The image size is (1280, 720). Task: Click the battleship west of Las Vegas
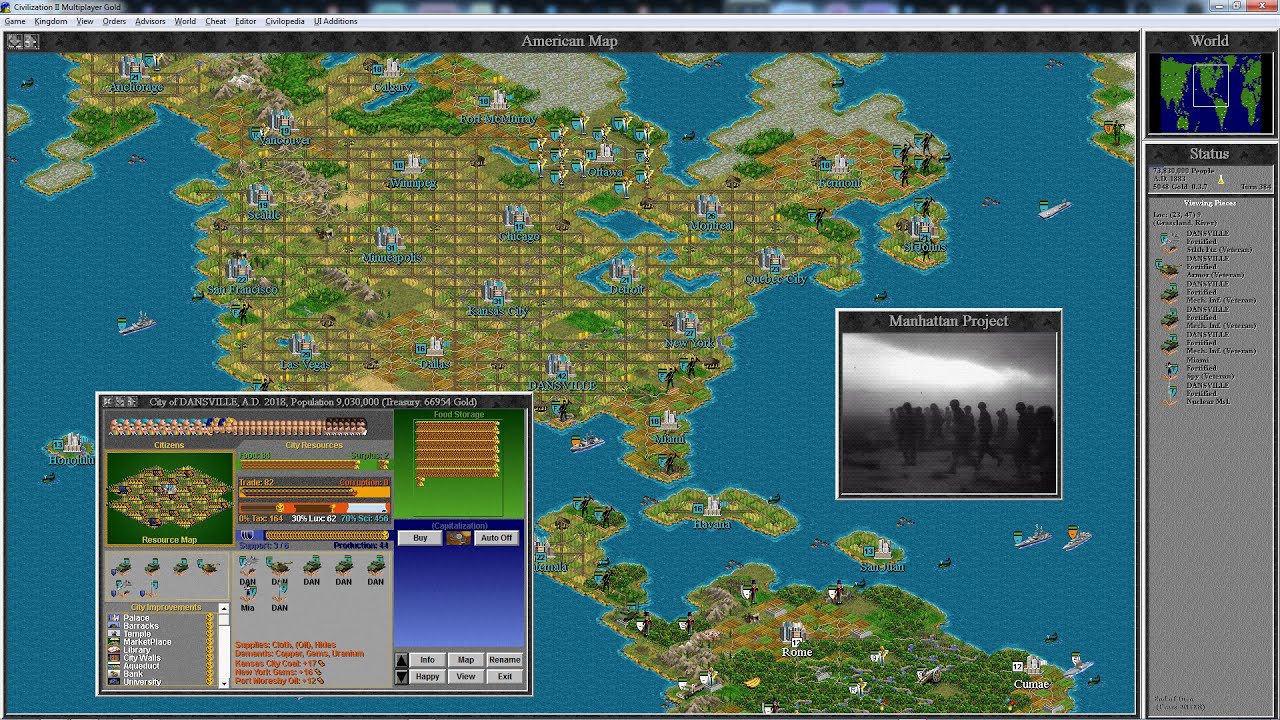[x=136, y=324]
